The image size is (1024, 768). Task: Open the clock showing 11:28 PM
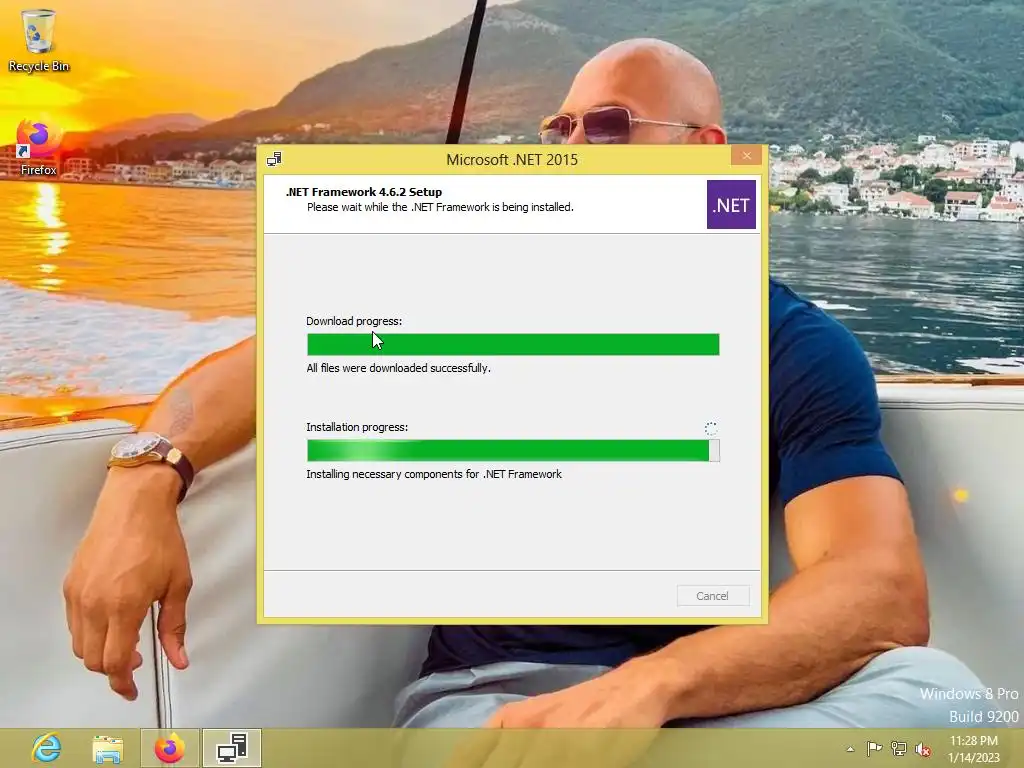974,749
